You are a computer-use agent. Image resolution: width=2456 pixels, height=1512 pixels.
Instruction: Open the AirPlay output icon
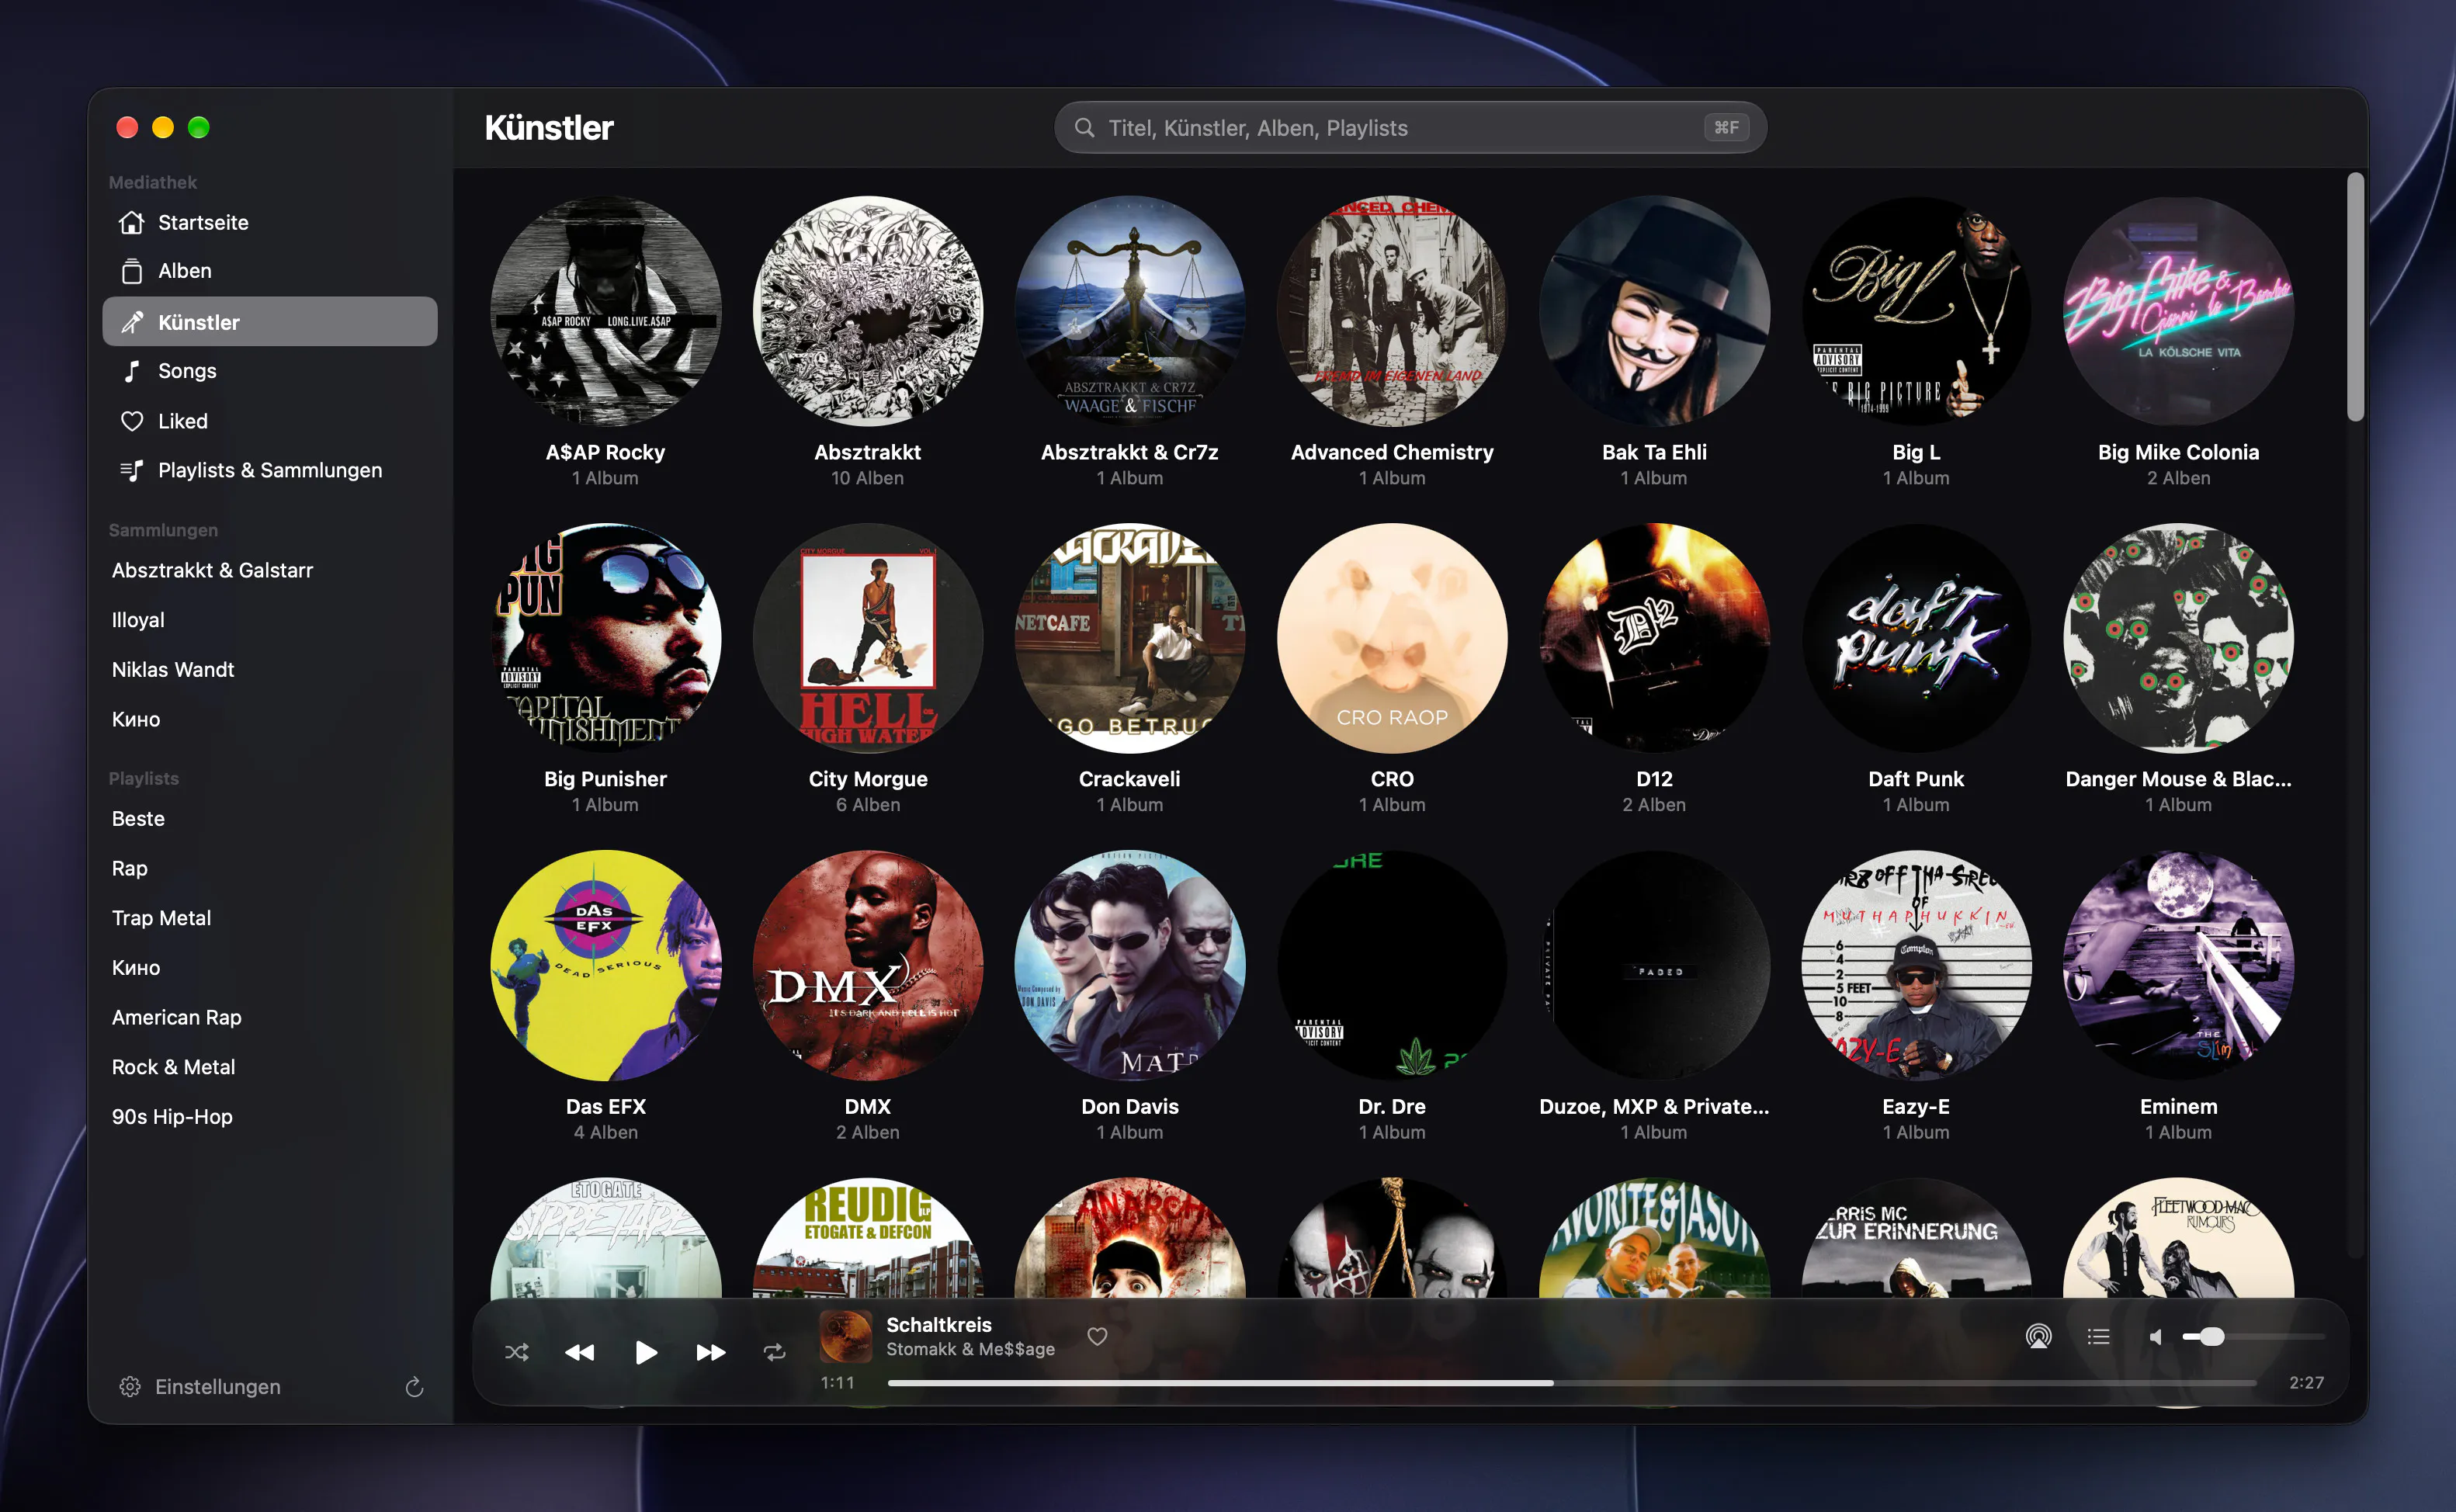pos(2038,1336)
